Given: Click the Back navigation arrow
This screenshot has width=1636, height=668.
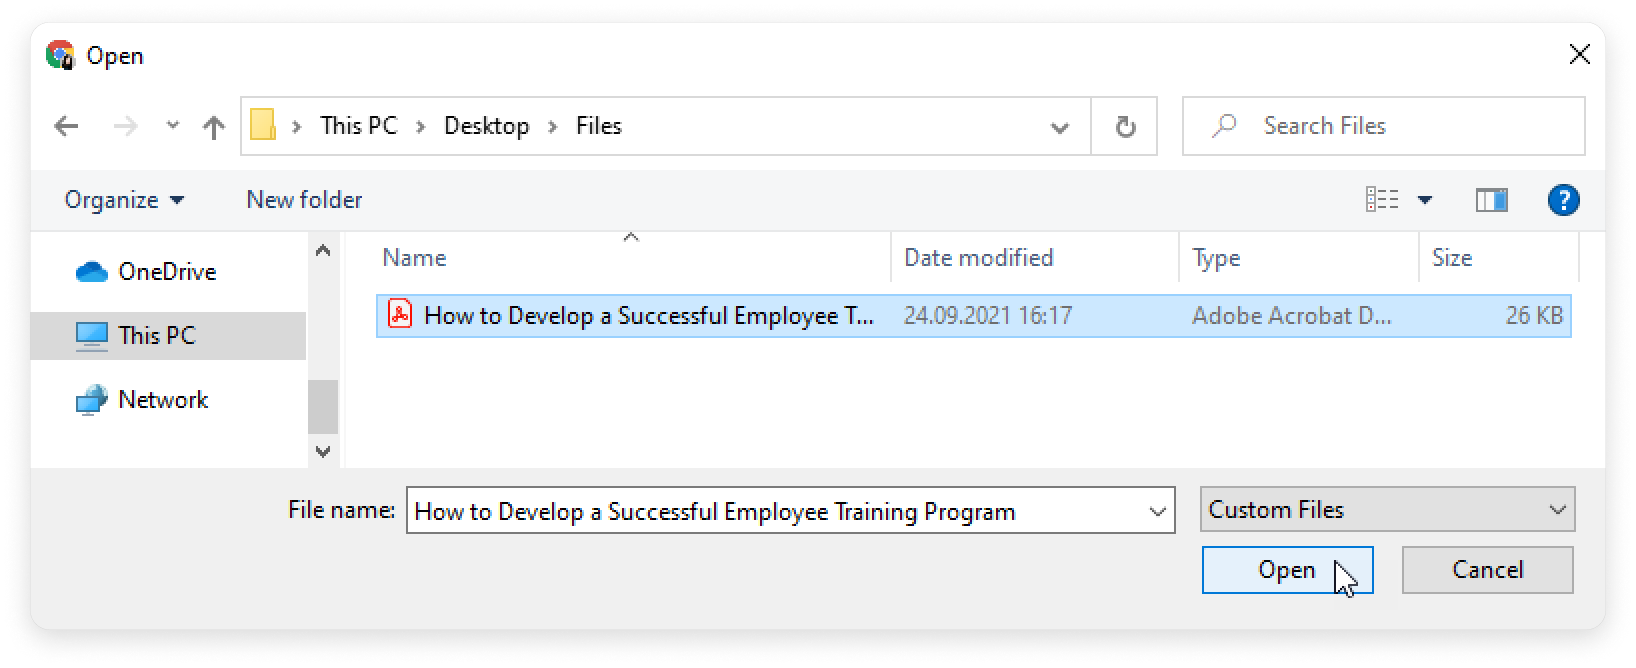Looking at the screenshot, I should 66,126.
